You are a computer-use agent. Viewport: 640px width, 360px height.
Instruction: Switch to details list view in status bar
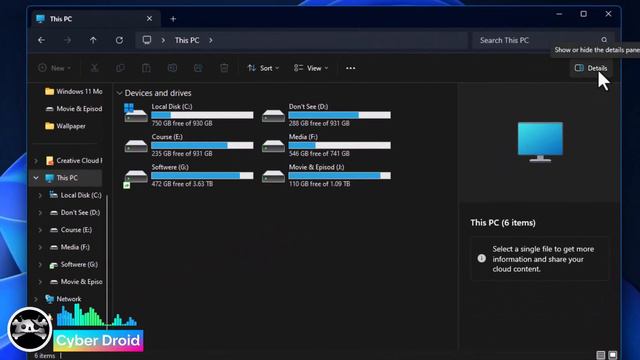point(600,355)
